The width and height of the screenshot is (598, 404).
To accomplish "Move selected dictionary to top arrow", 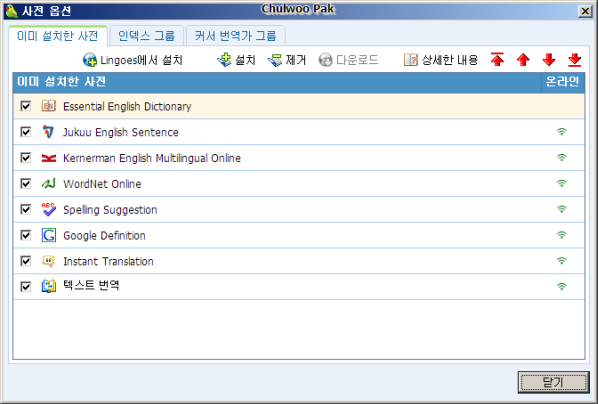I will point(497,60).
